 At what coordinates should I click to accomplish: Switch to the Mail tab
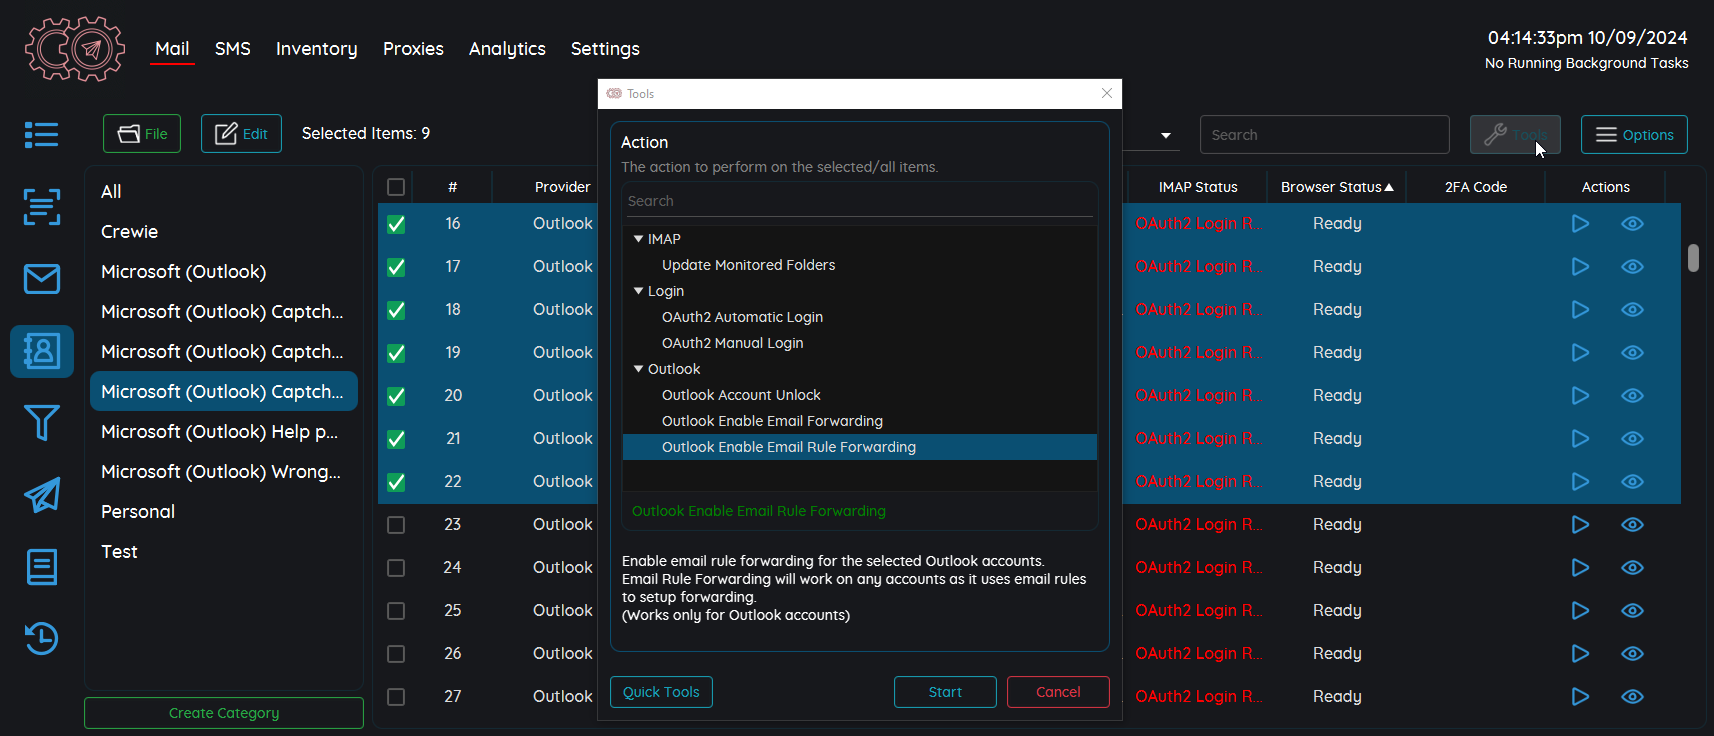[x=172, y=49]
